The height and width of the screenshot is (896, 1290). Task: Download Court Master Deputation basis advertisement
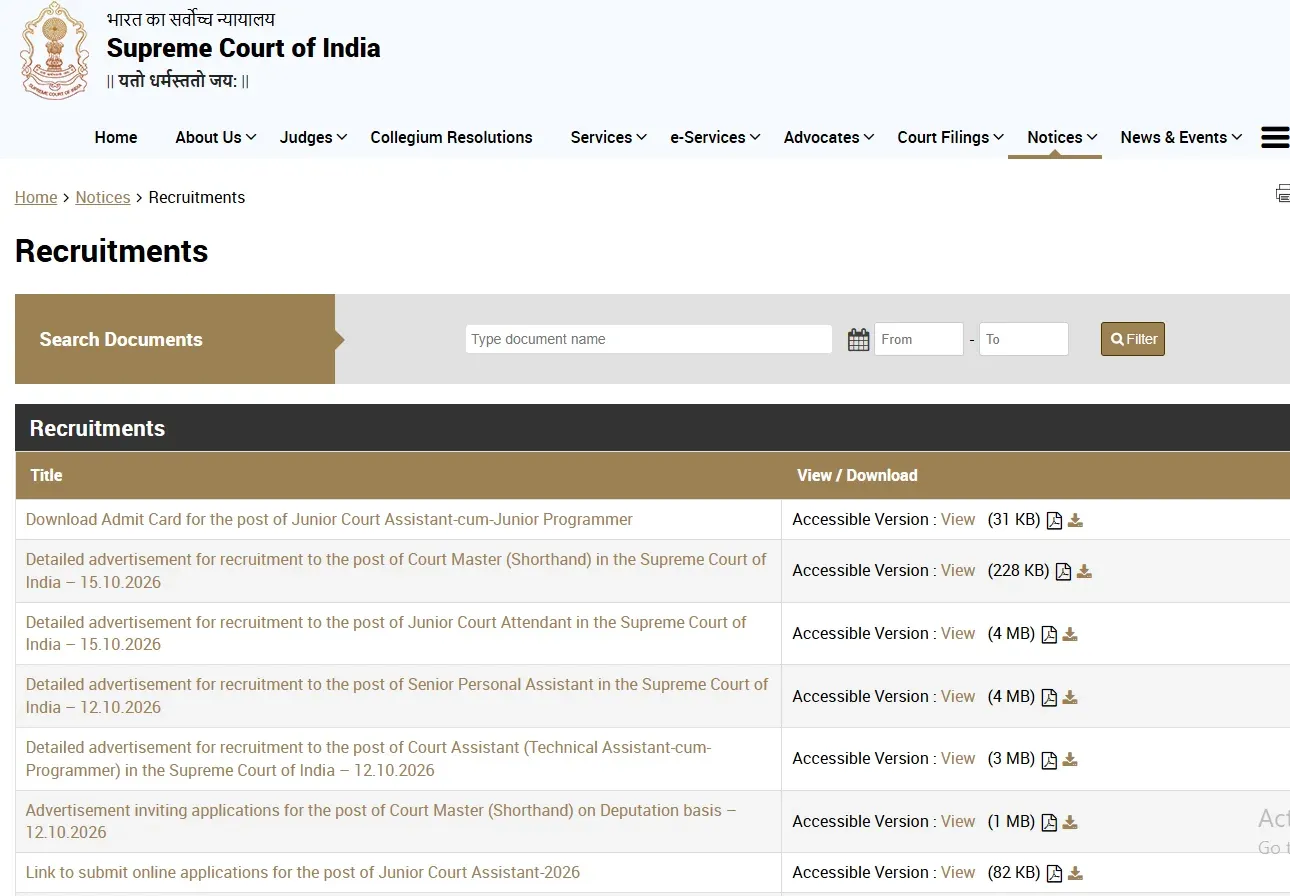1070,822
